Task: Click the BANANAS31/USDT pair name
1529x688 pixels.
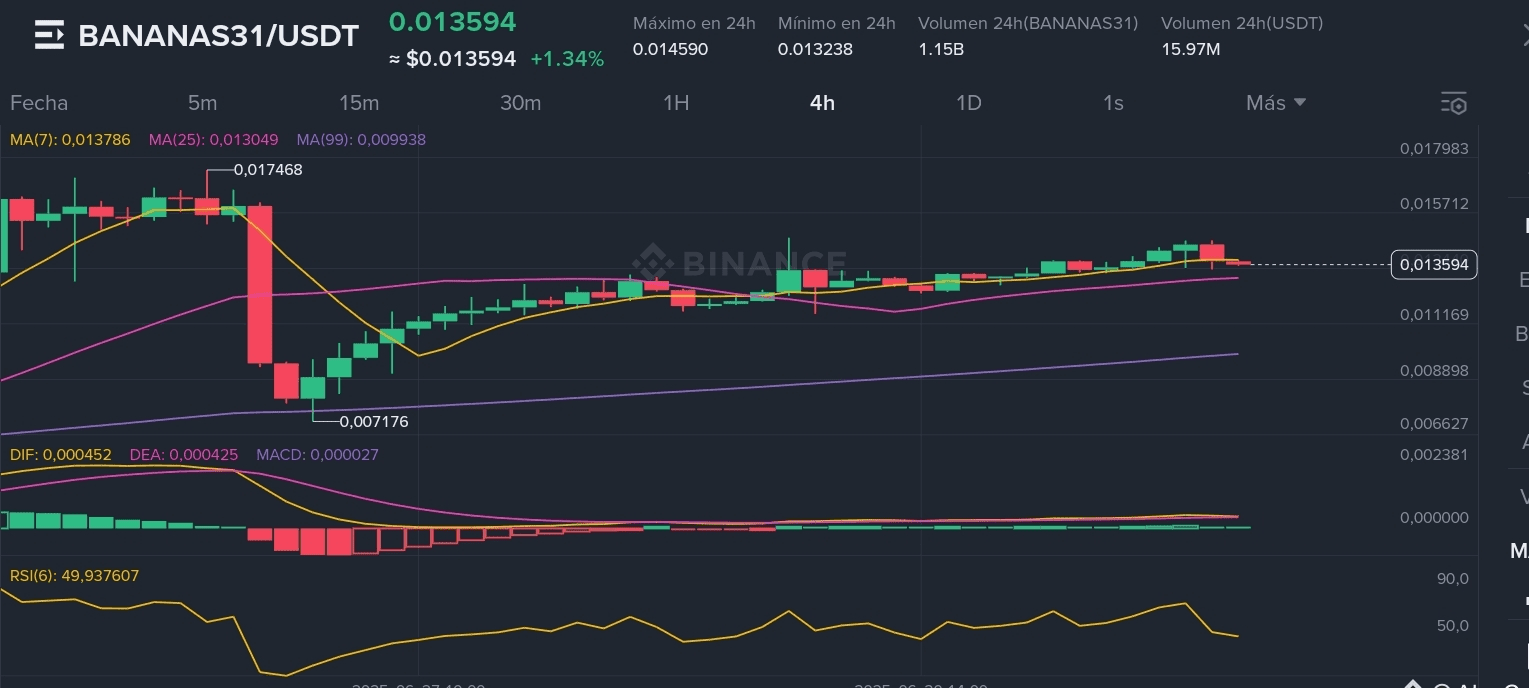Action: click(x=218, y=36)
